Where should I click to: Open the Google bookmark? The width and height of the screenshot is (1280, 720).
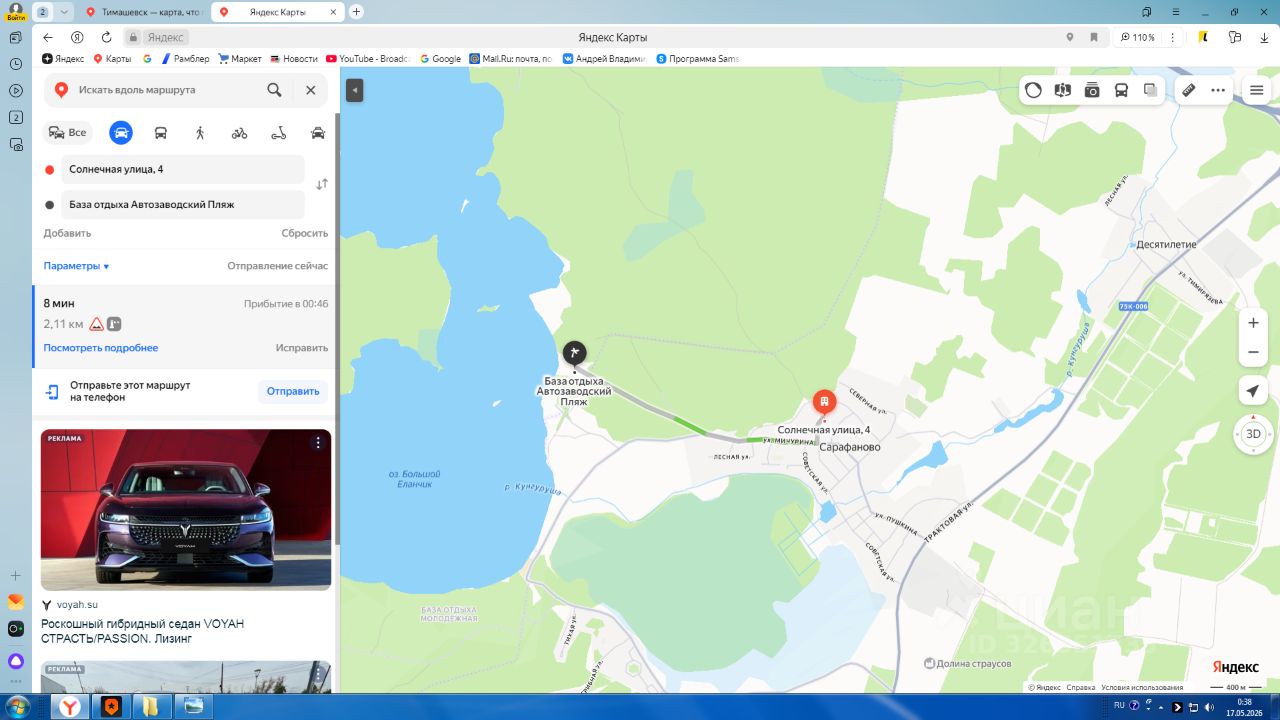click(x=440, y=59)
